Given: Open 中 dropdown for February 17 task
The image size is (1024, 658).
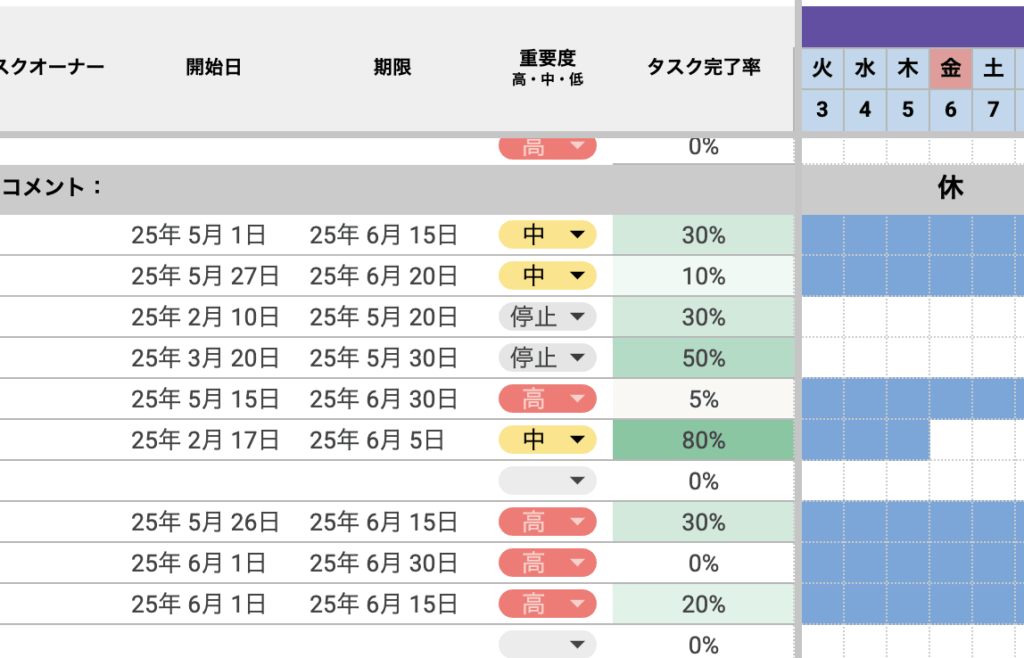Looking at the screenshot, I should tap(576, 440).
